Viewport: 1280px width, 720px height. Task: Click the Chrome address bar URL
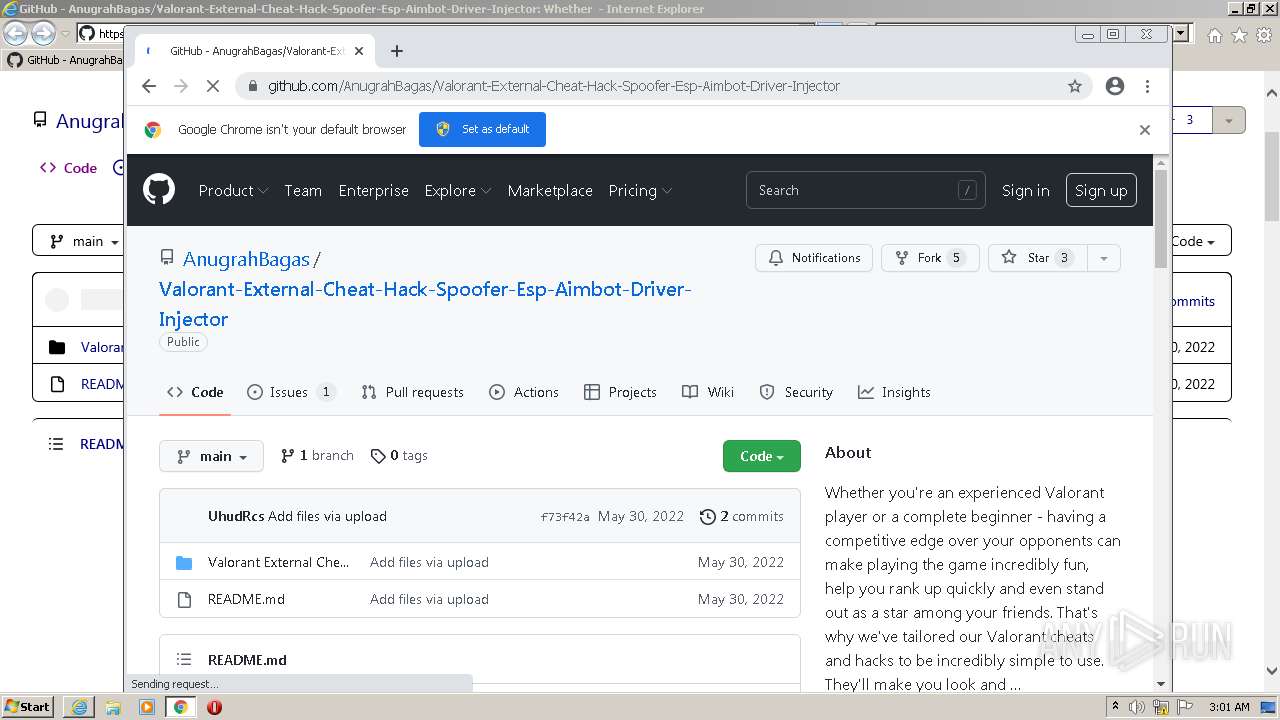(554, 86)
